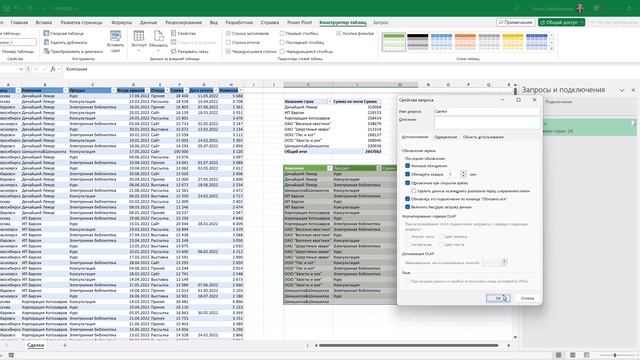The height and width of the screenshot is (360, 640).
Task: Toggle enable fast data load checkbox
Action: pos(407,207)
